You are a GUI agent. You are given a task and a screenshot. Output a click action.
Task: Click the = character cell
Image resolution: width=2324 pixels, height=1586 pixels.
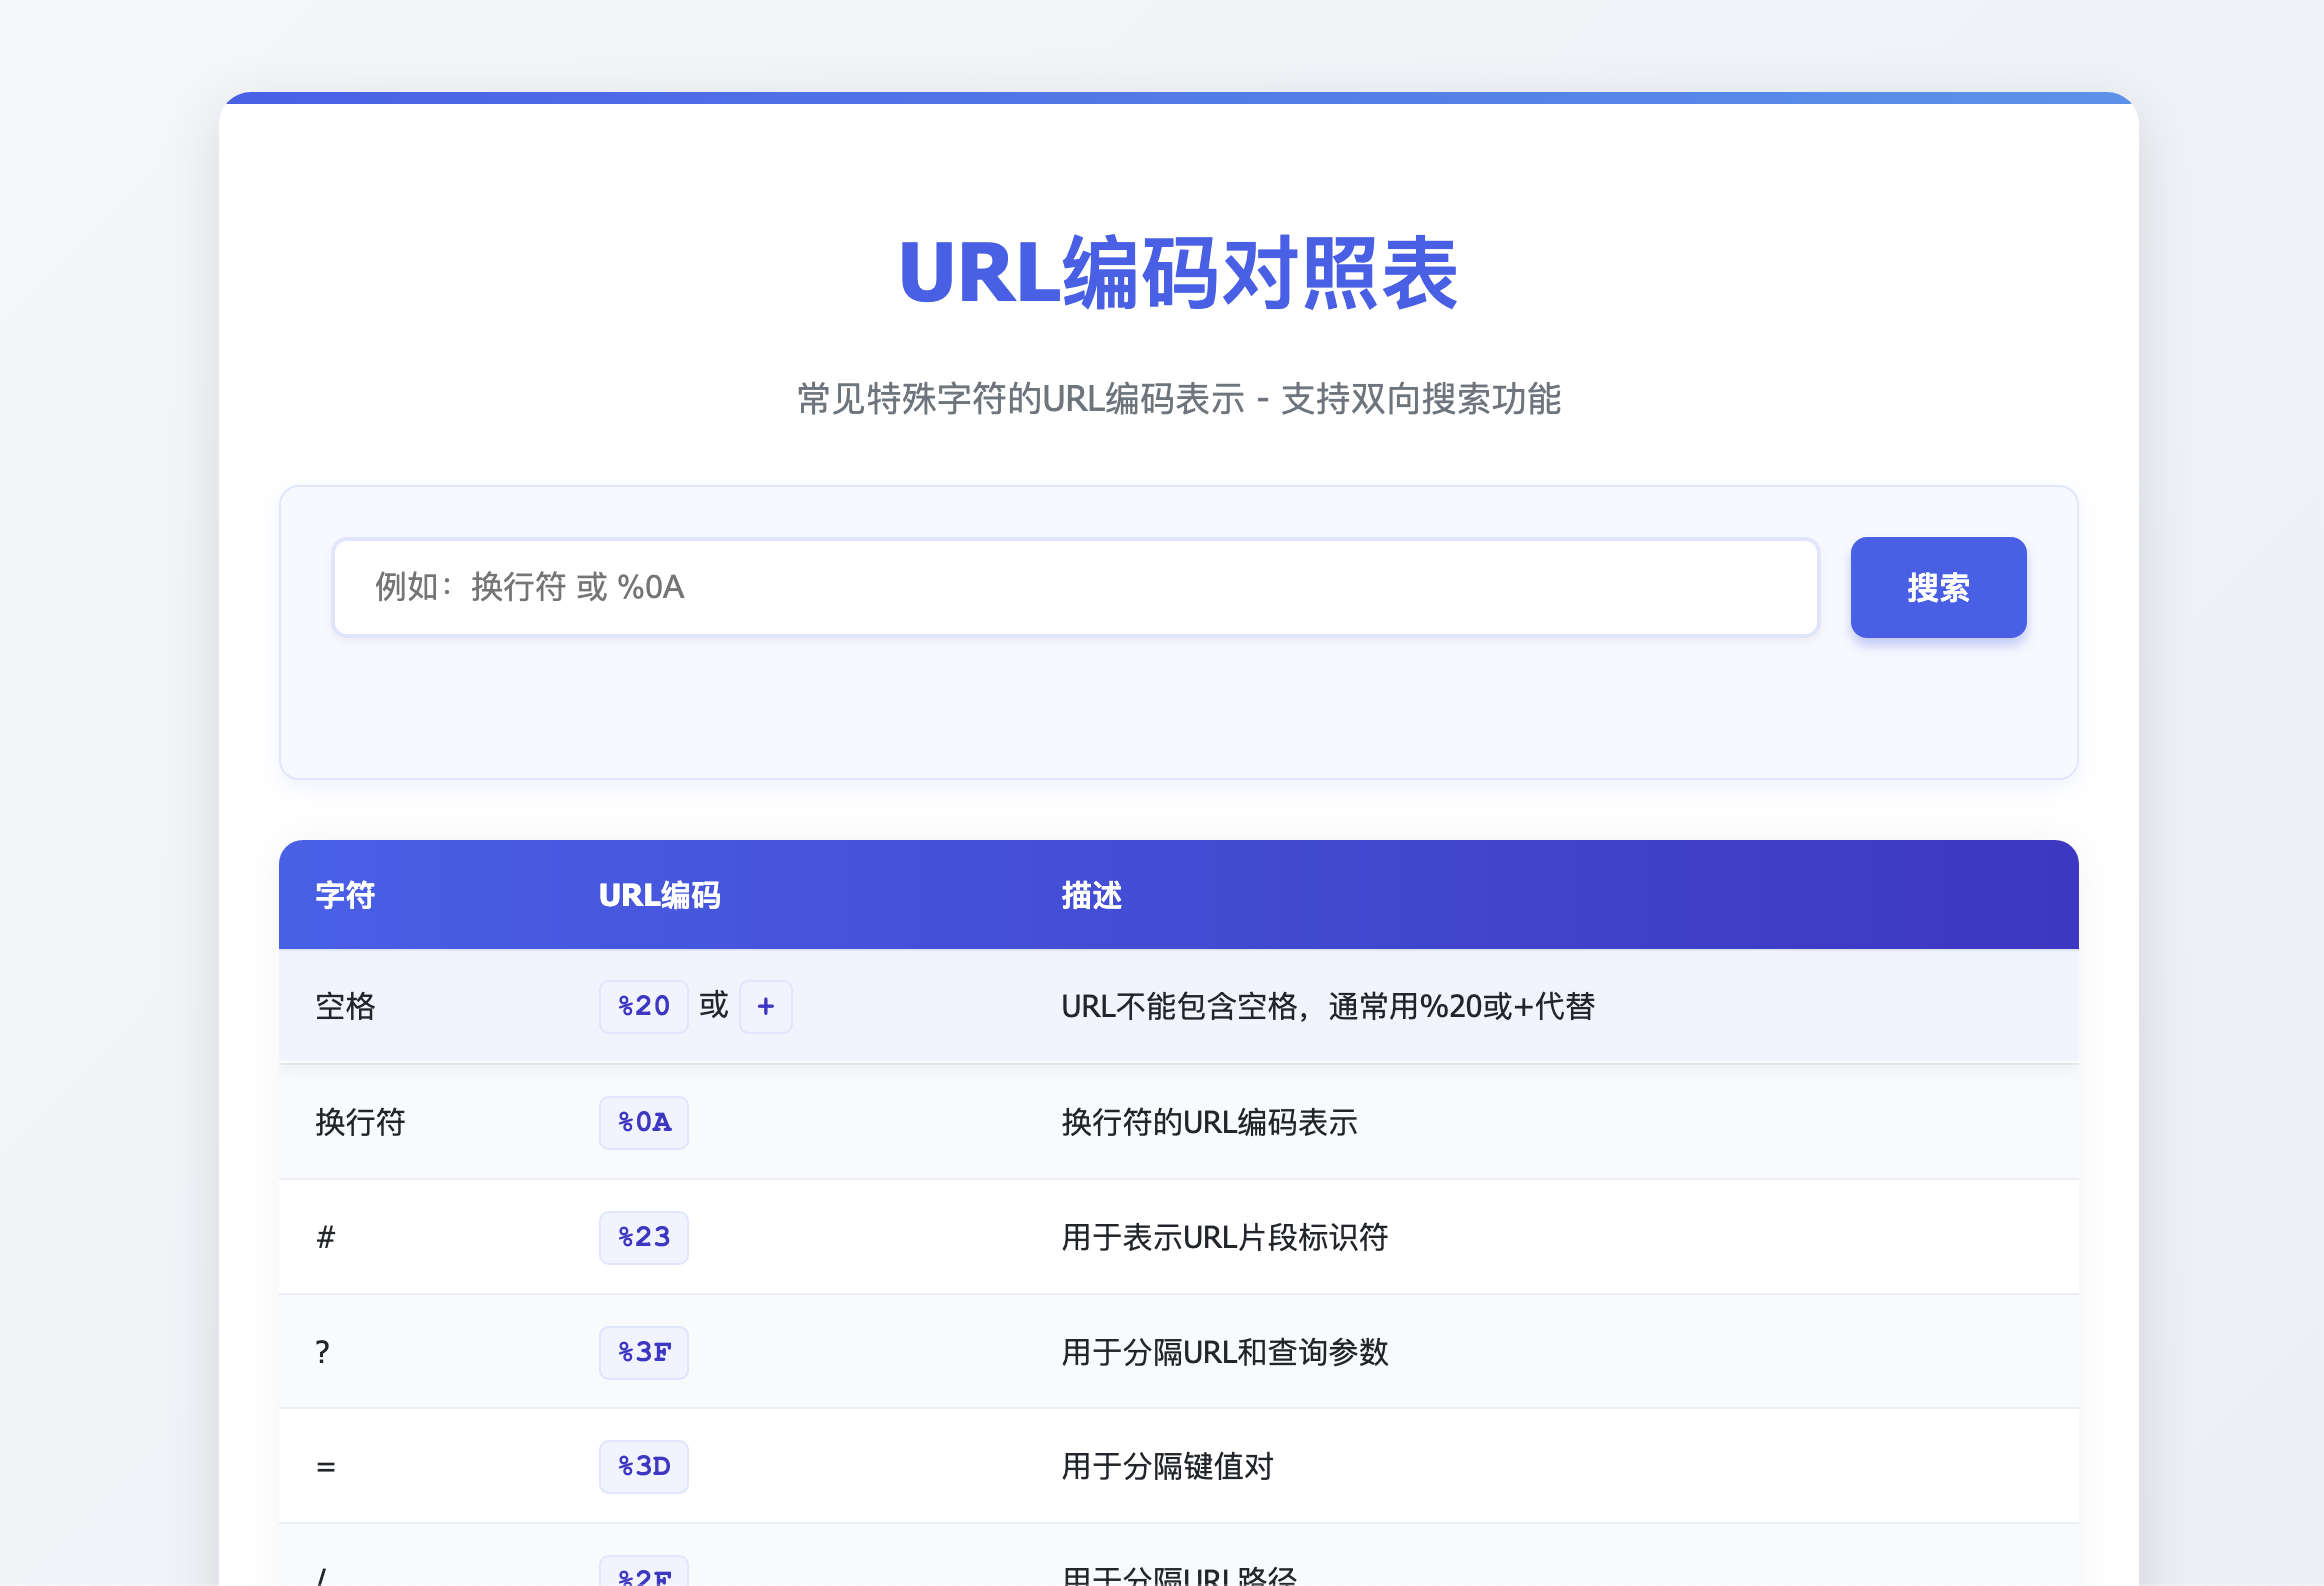[x=326, y=1466]
